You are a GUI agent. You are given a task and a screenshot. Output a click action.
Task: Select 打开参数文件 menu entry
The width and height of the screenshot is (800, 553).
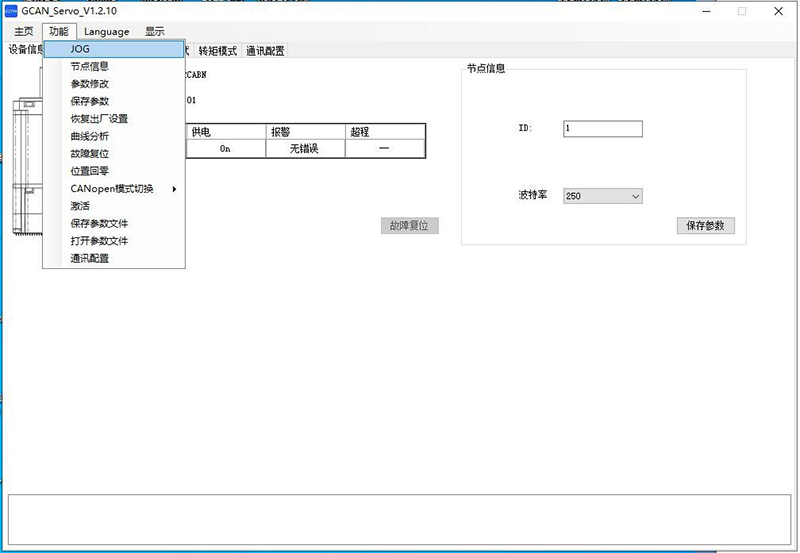[99, 241]
